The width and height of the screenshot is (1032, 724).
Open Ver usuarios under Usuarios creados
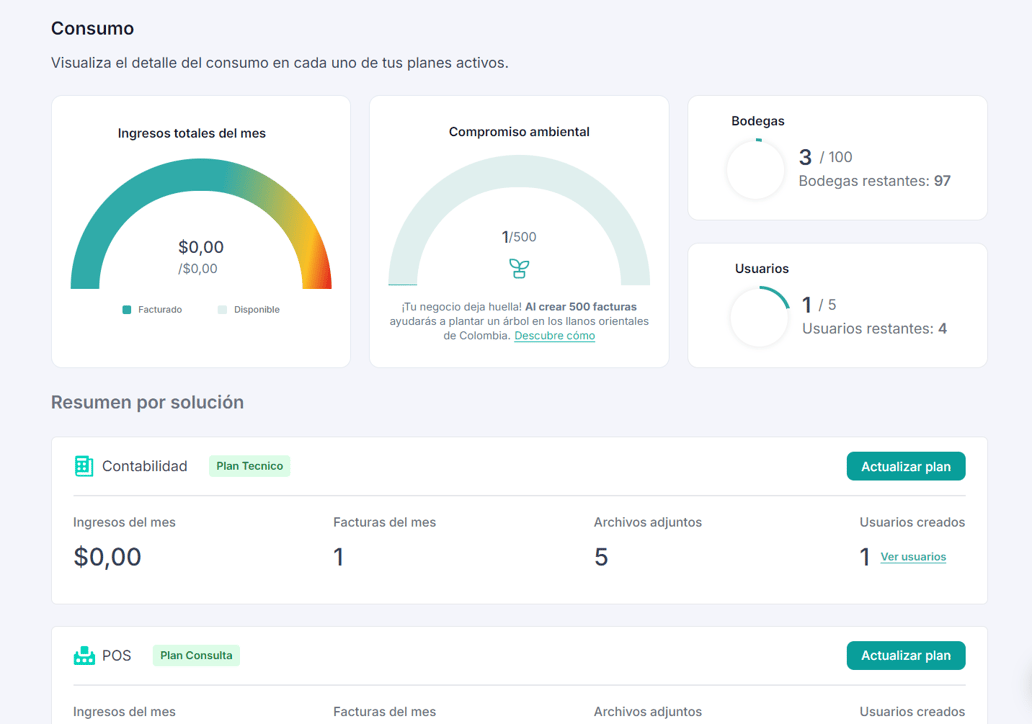[x=913, y=557]
